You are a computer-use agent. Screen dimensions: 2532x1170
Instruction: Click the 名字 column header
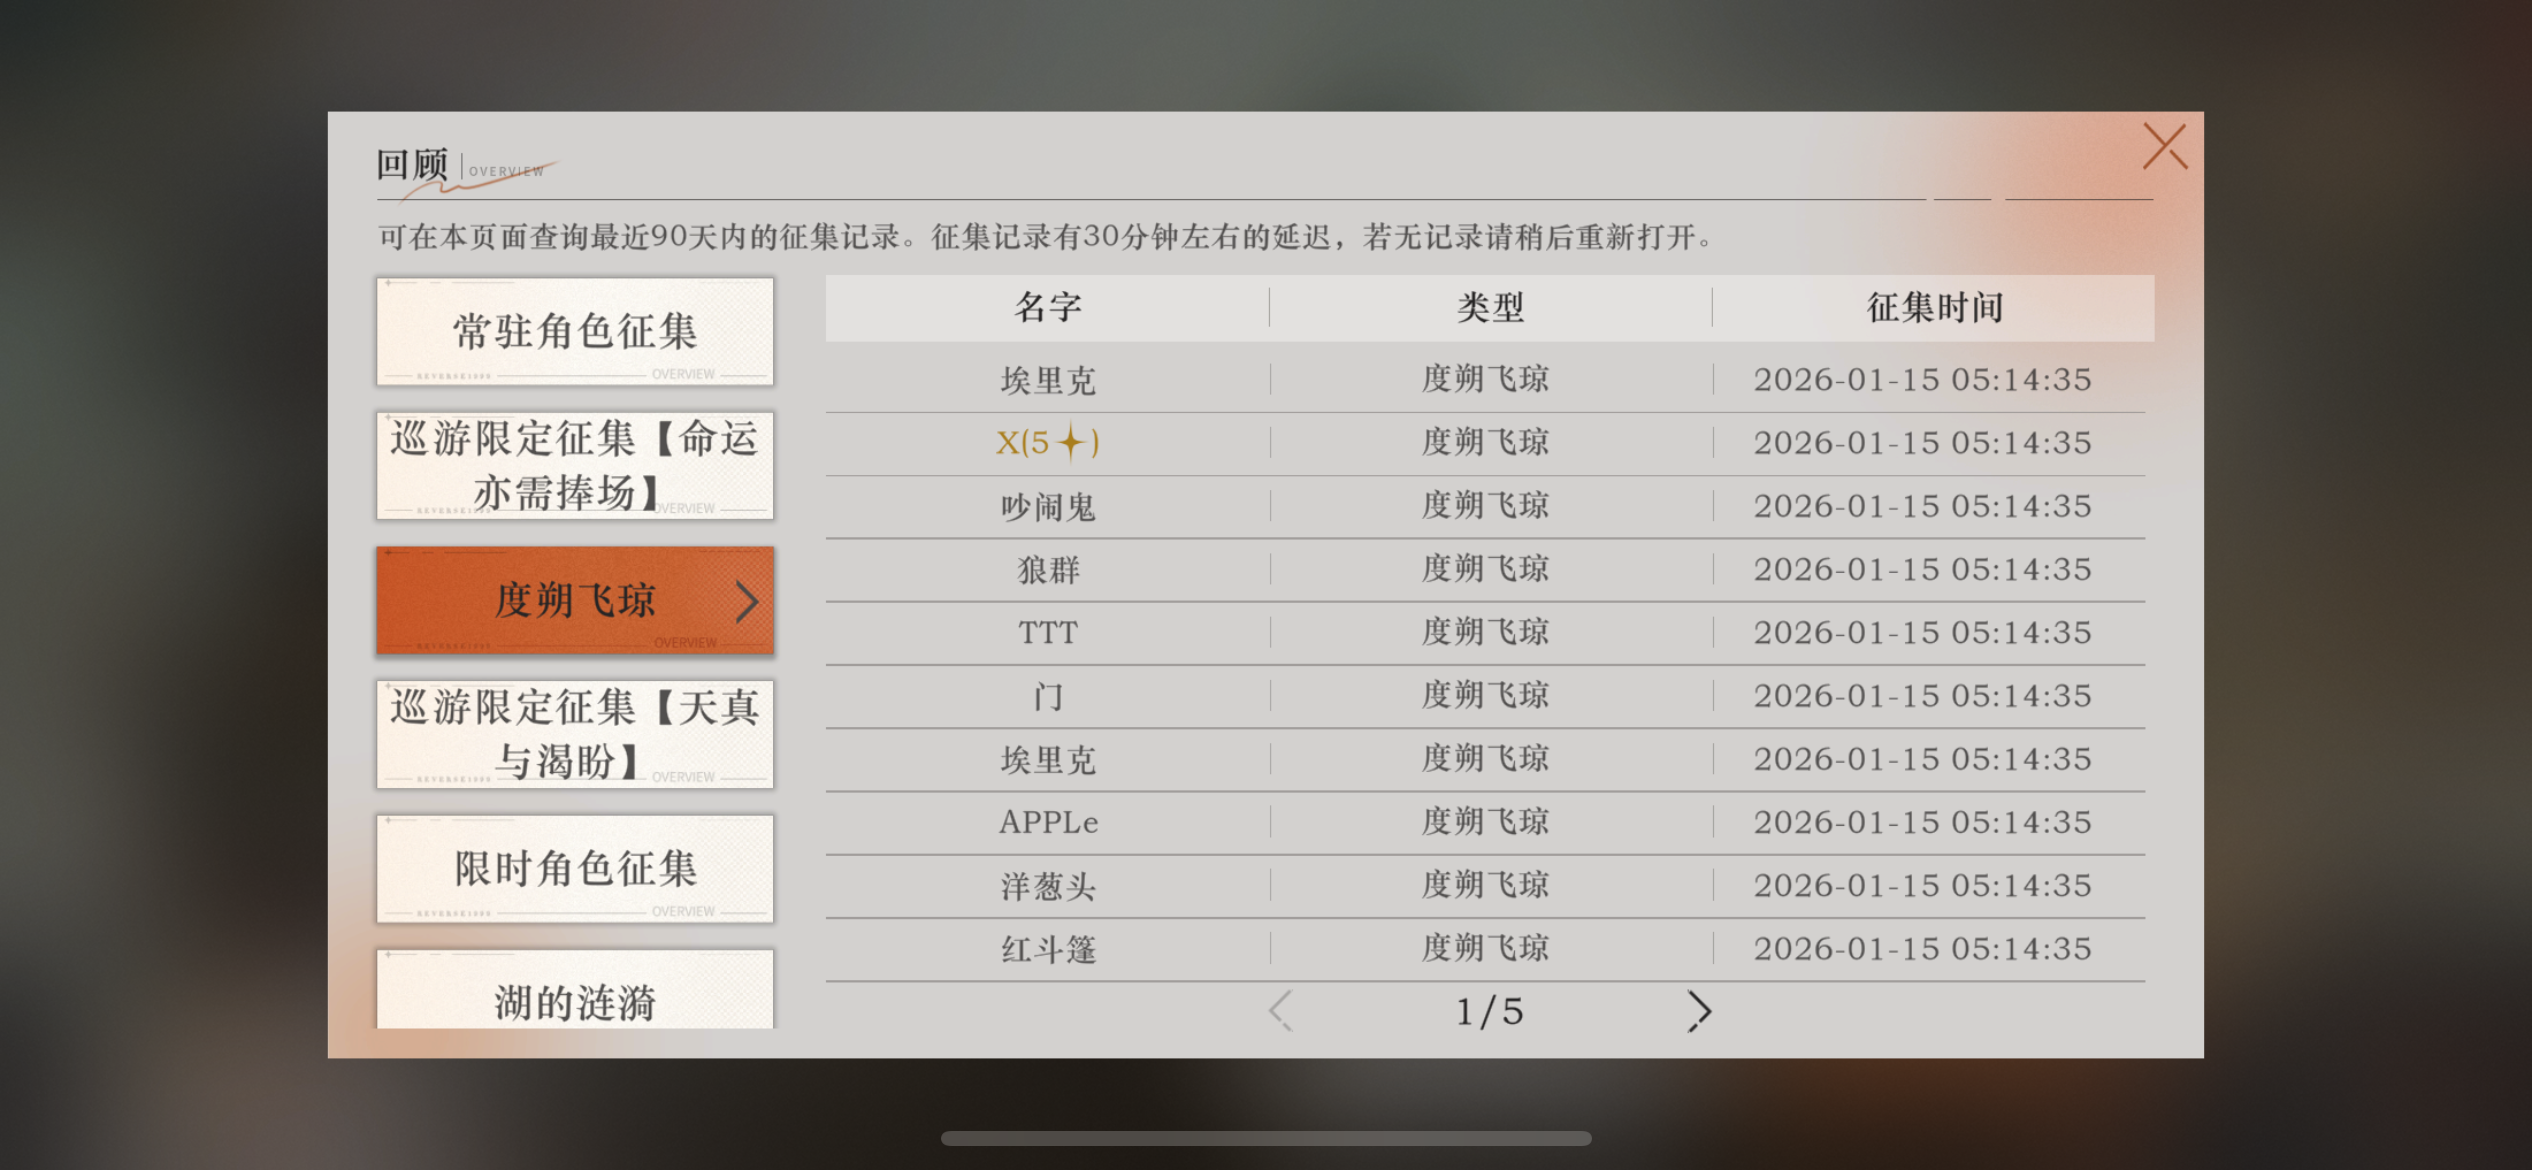[x=1047, y=307]
